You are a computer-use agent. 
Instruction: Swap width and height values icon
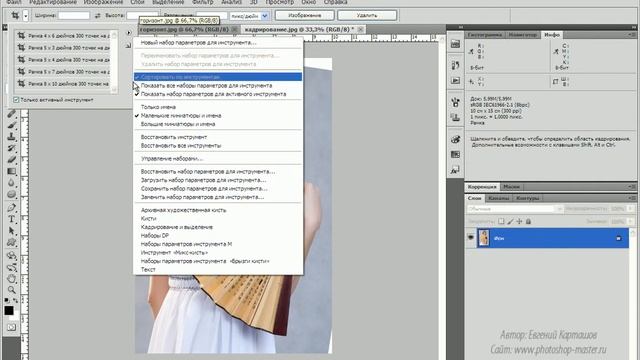pyautogui.click(x=97, y=16)
